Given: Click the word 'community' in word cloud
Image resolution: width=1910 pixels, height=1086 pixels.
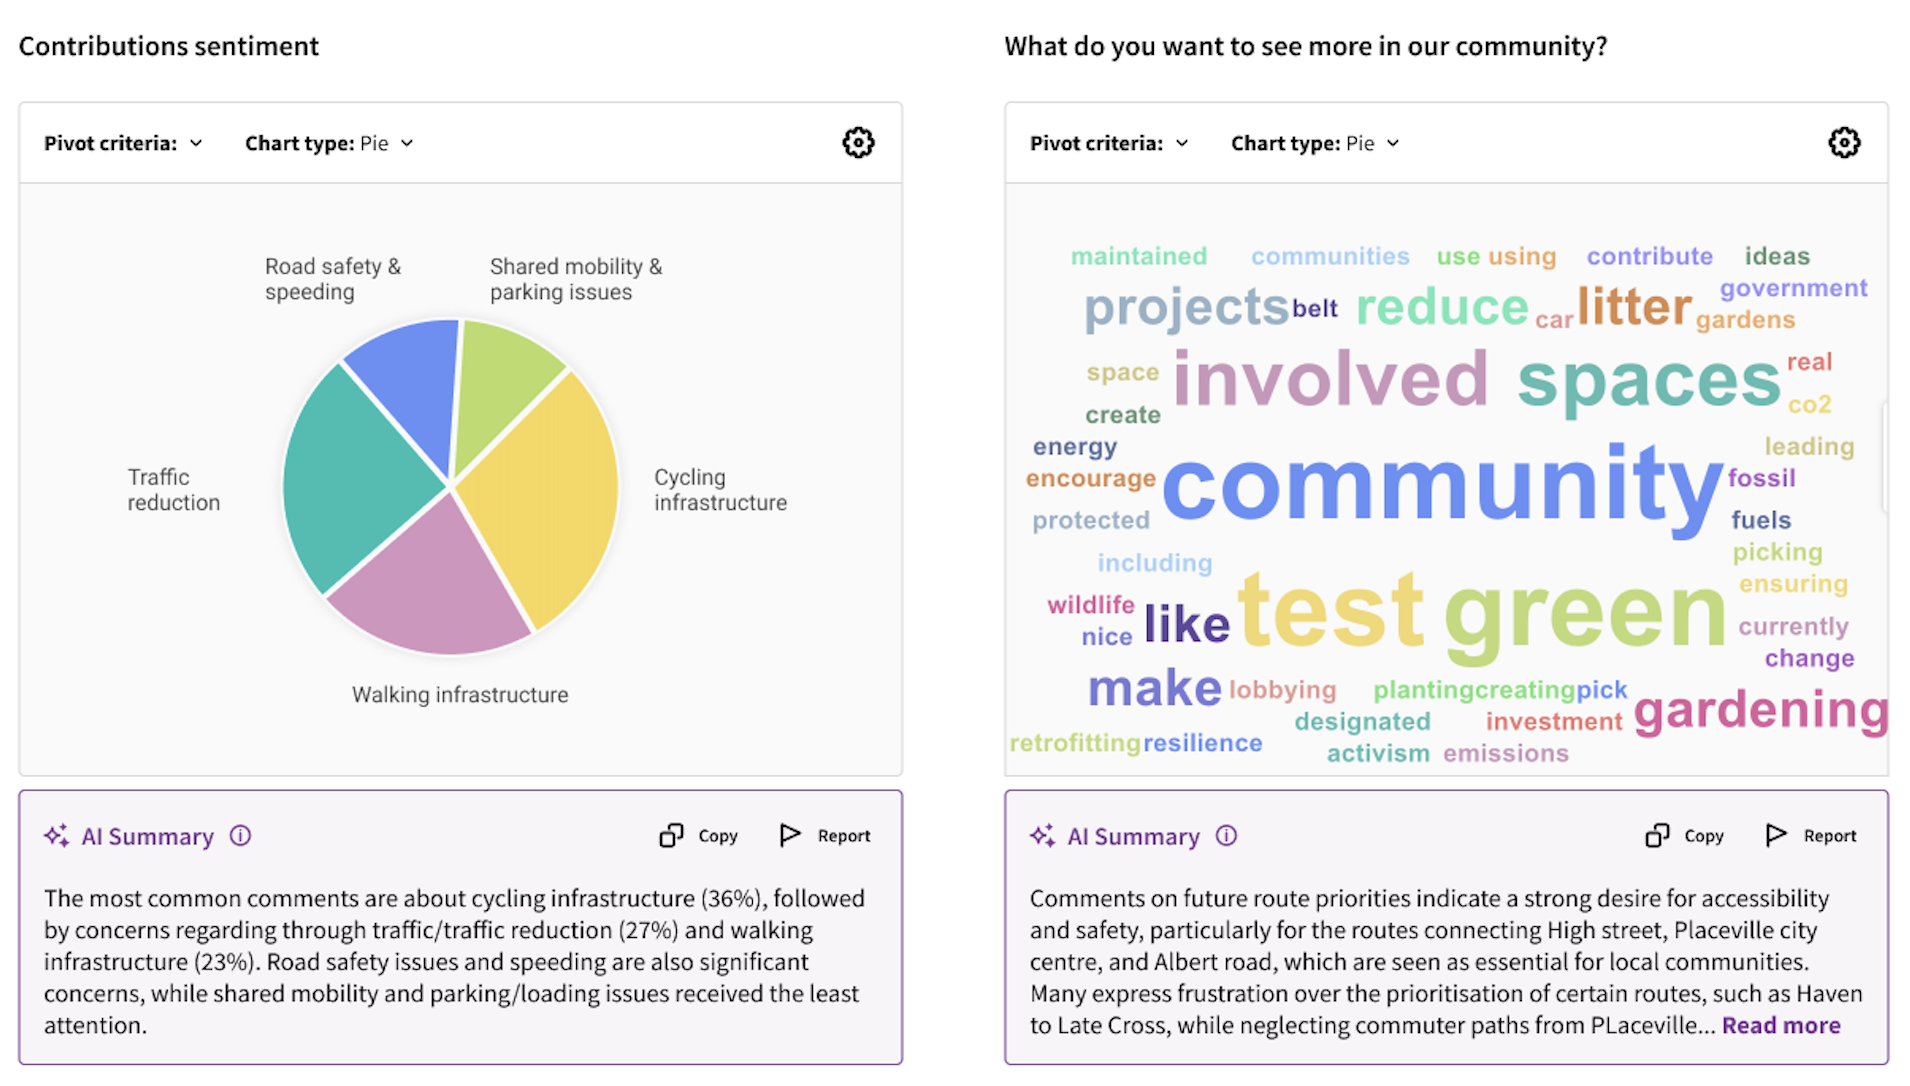Looking at the screenshot, I should pyautogui.click(x=1441, y=485).
